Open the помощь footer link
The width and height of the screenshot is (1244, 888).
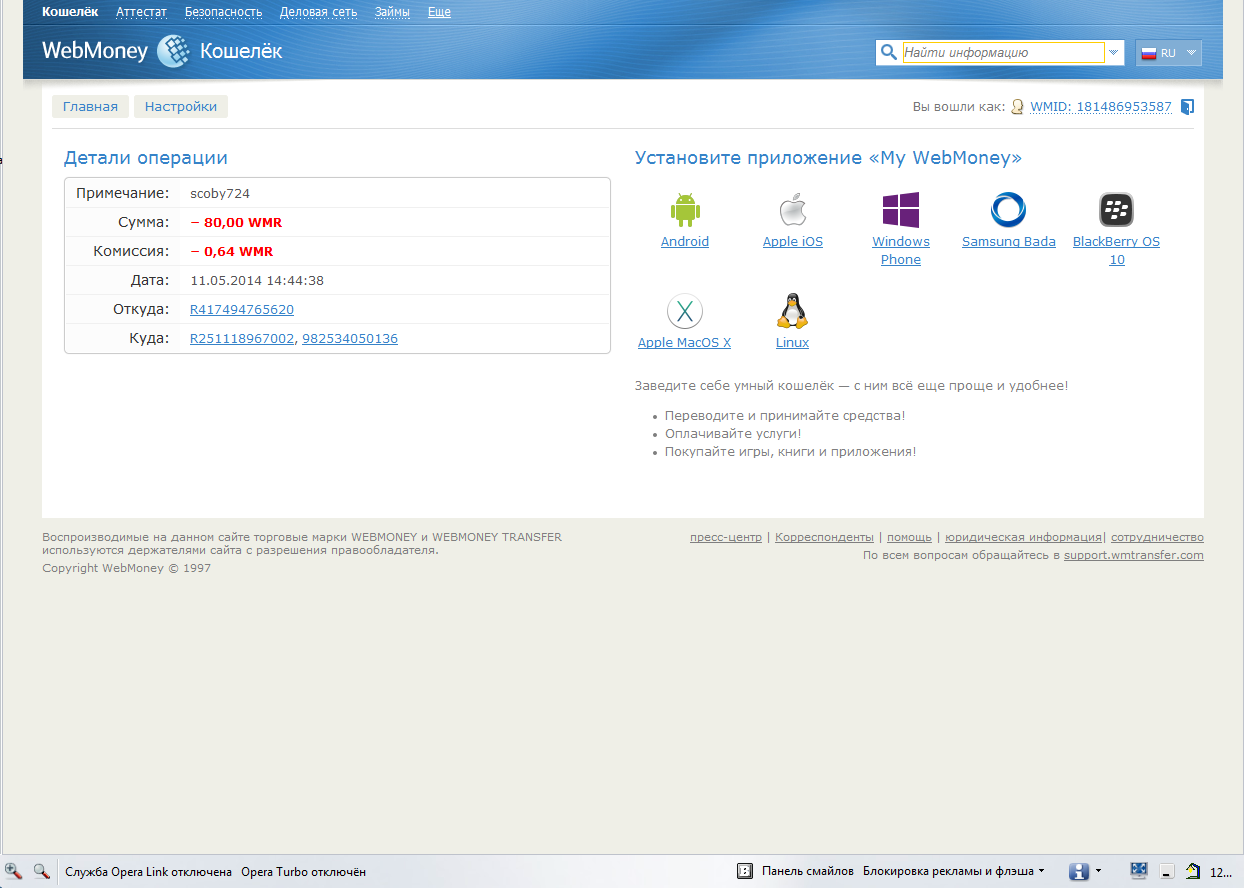[909, 537]
